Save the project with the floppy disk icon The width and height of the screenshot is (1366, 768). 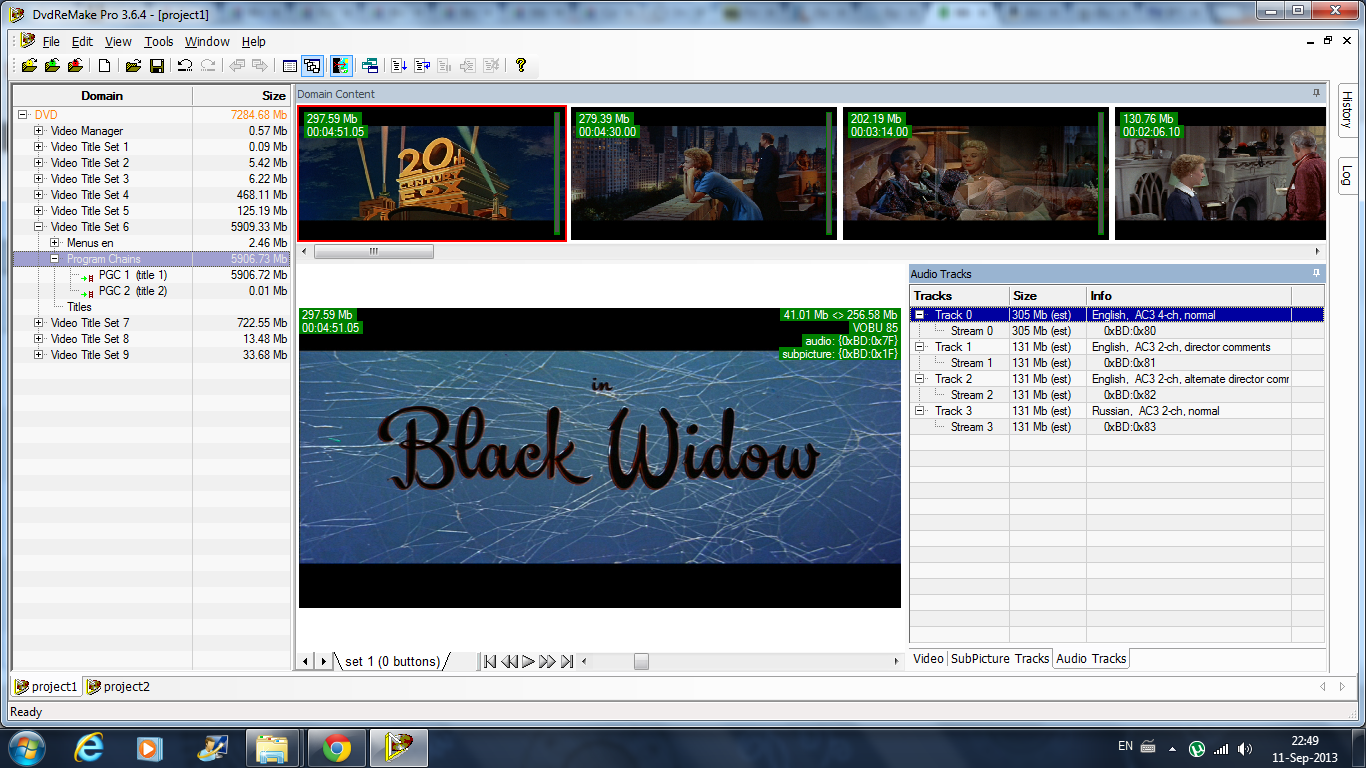[x=157, y=66]
